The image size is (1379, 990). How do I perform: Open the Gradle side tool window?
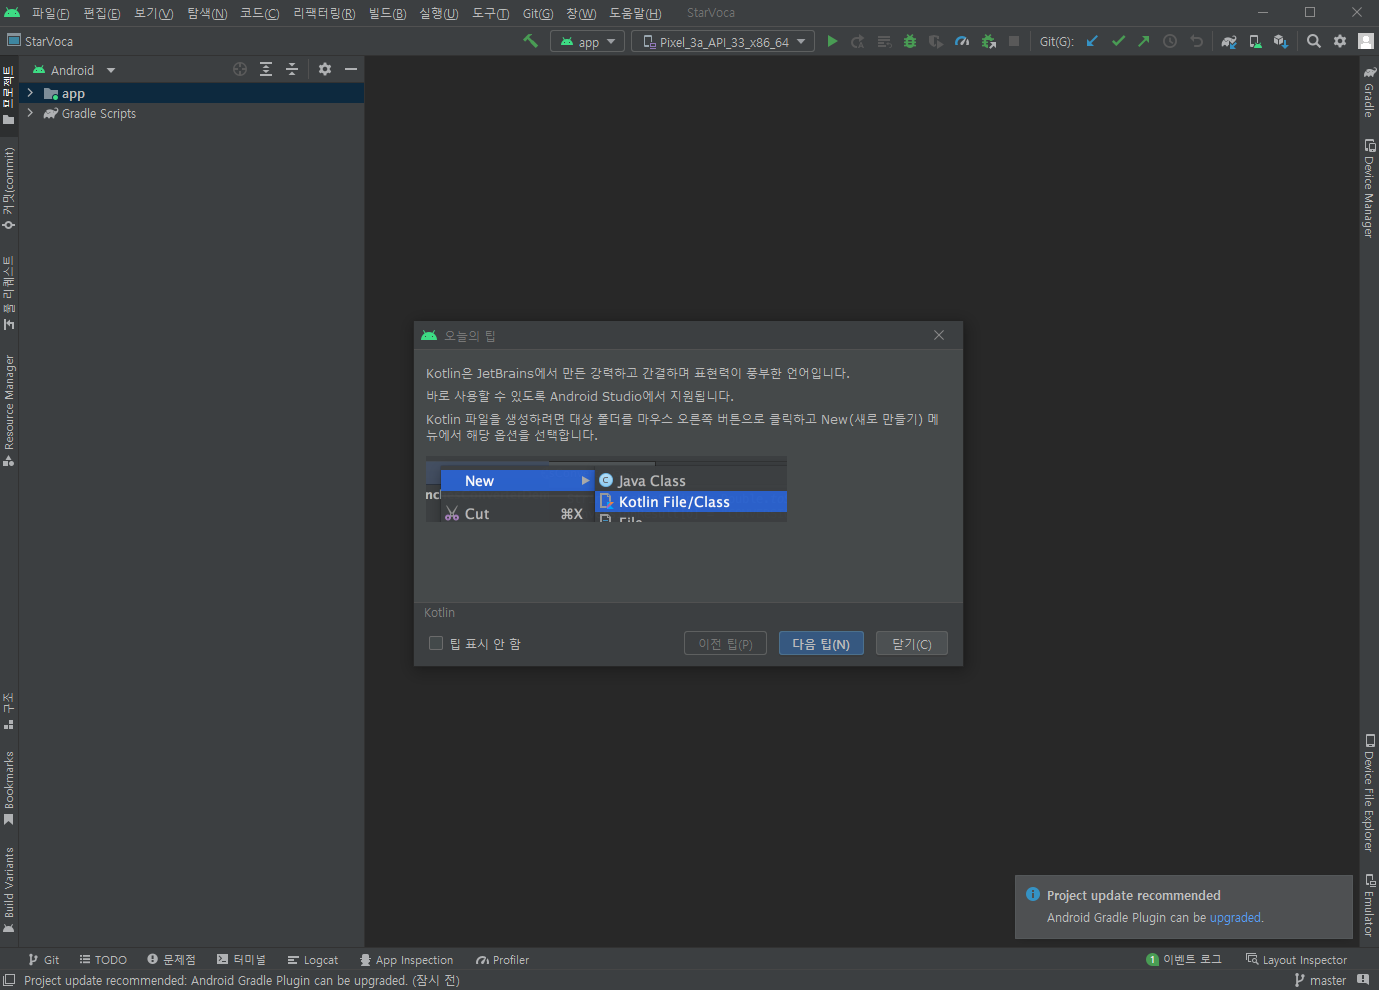click(x=1369, y=92)
